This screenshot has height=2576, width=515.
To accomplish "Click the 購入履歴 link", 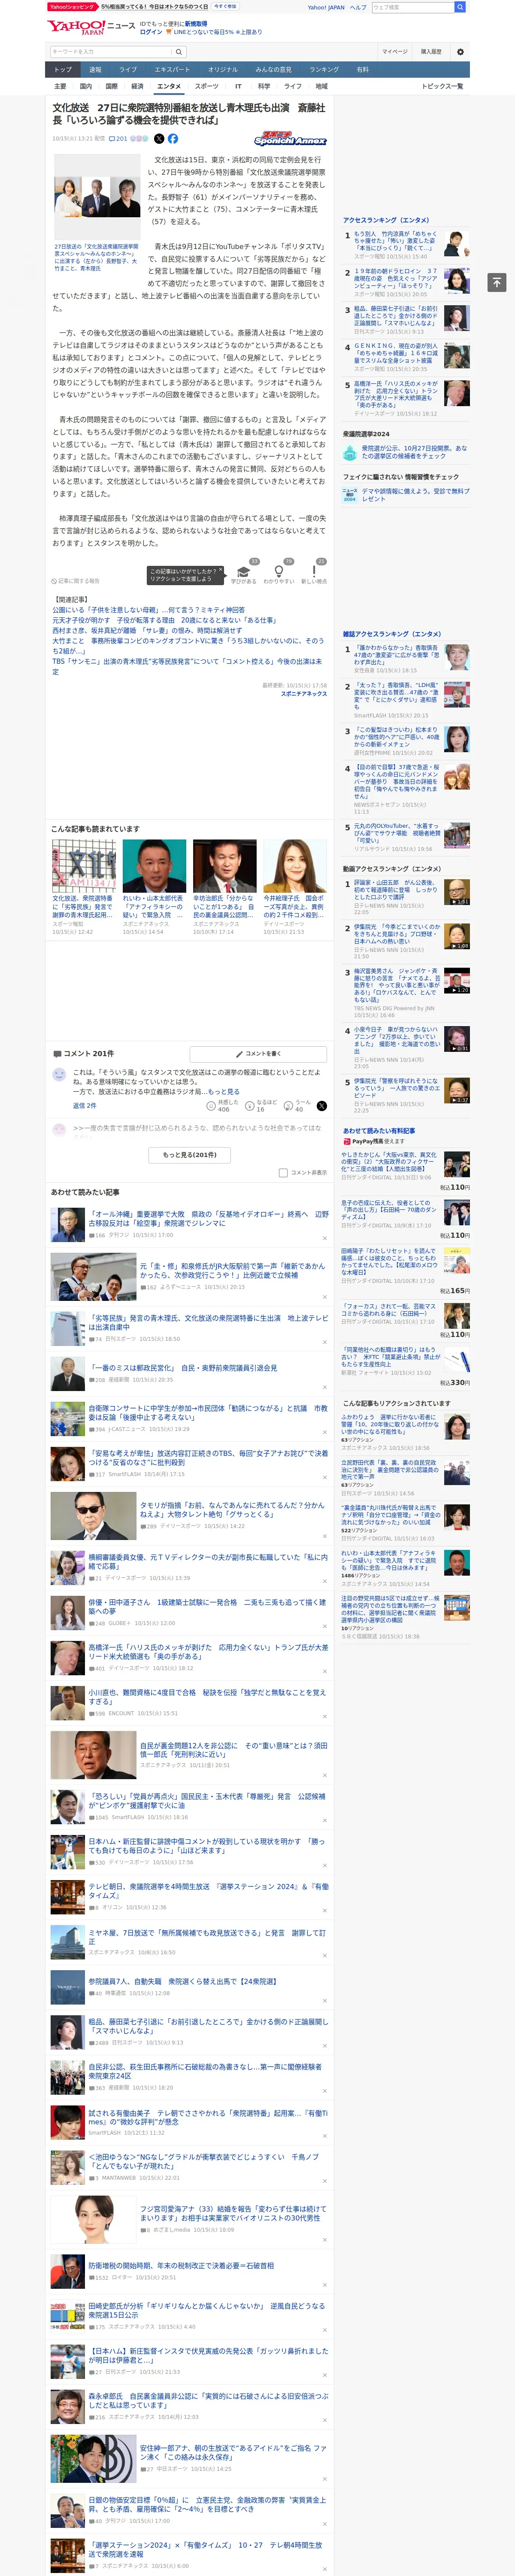I will tap(431, 52).
